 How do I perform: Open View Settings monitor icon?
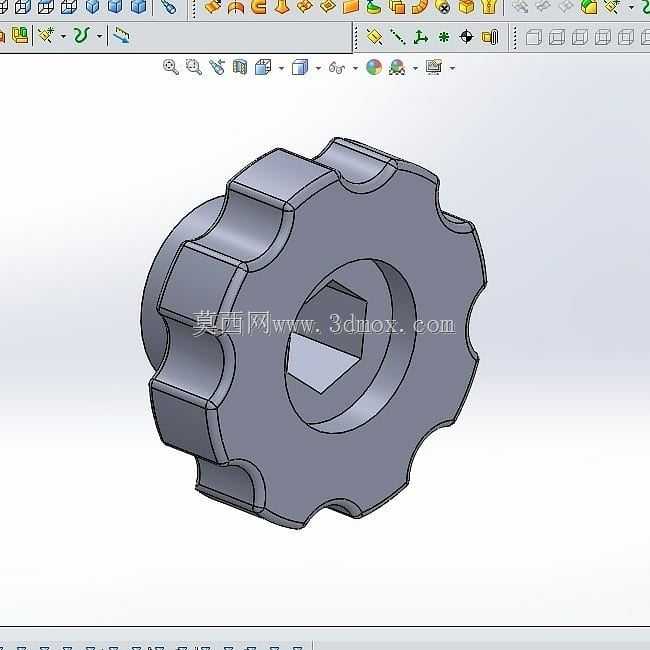pyautogui.click(x=434, y=67)
